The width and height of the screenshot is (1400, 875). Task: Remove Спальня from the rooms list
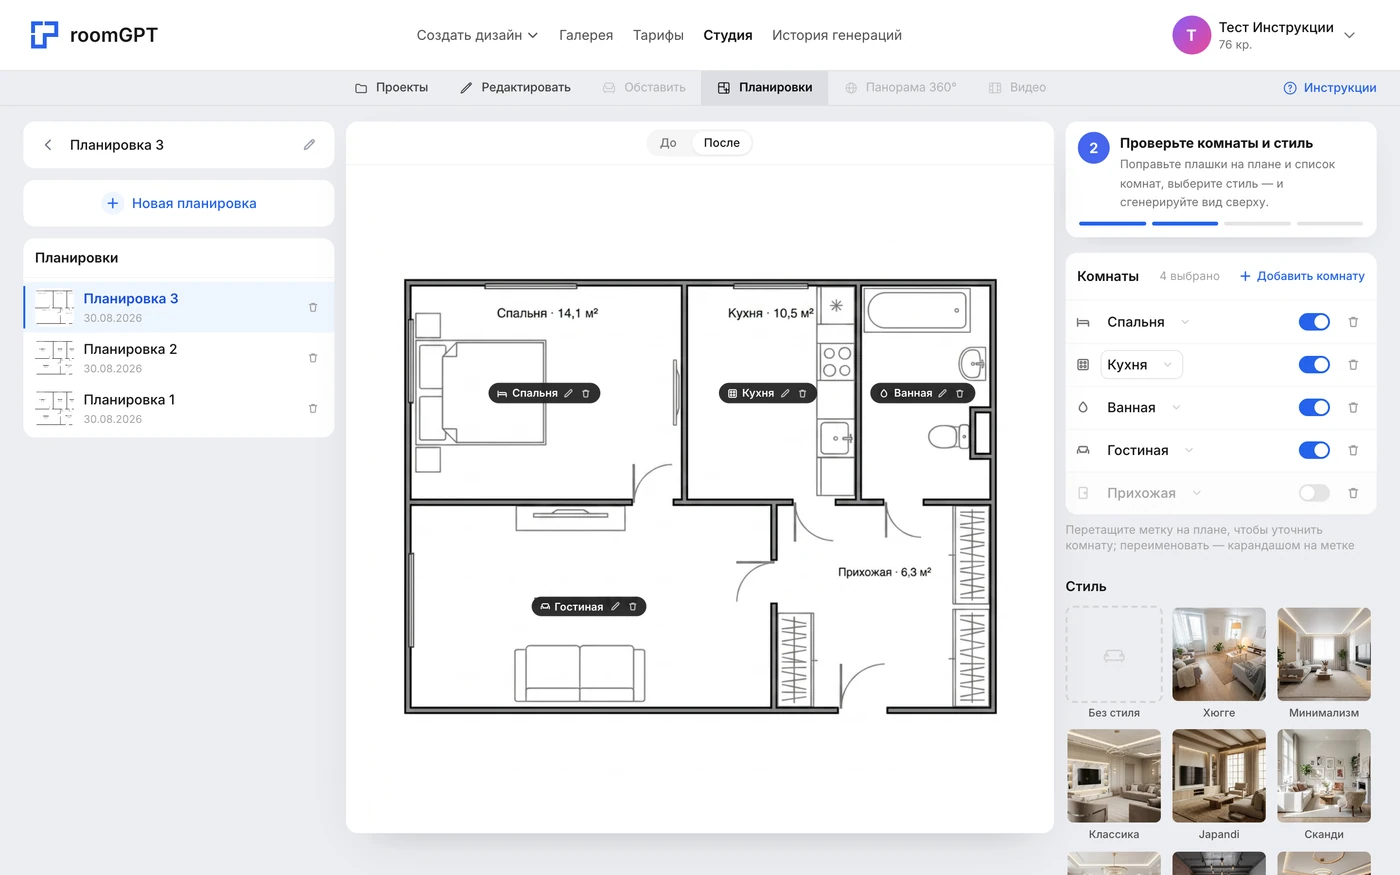pyautogui.click(x=1353, y=322)
